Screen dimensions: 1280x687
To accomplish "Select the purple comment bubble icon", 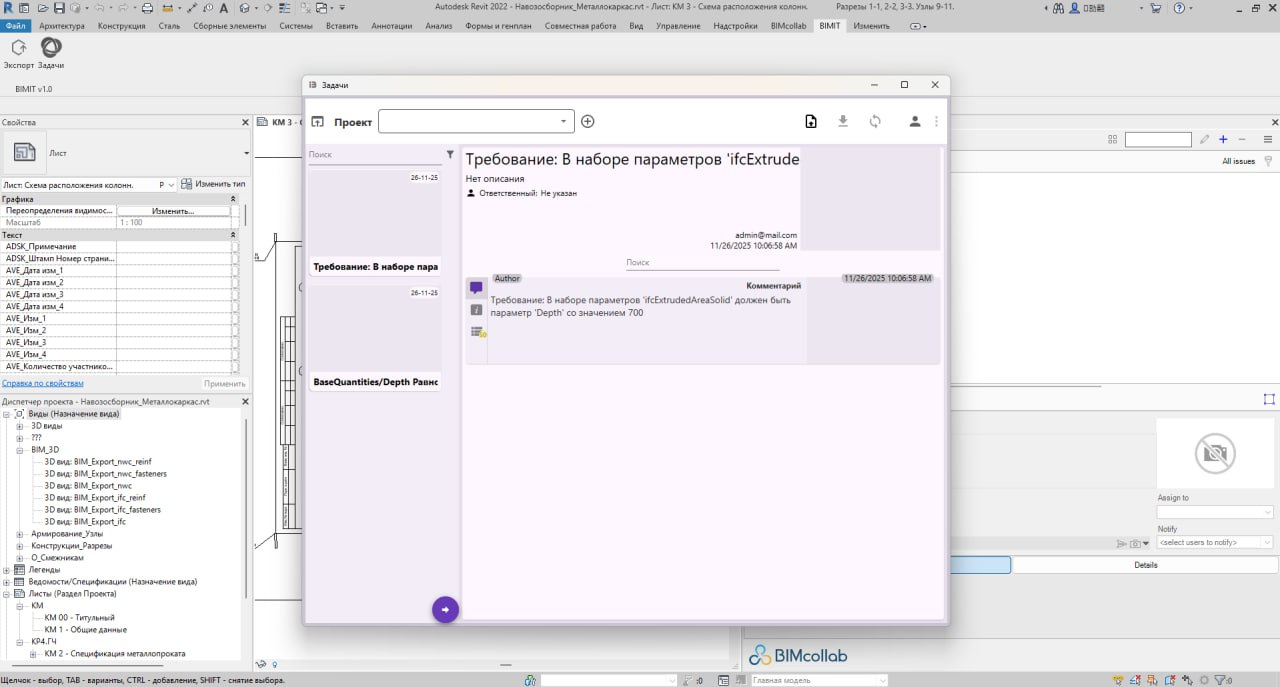I will (x=476, y=288).
